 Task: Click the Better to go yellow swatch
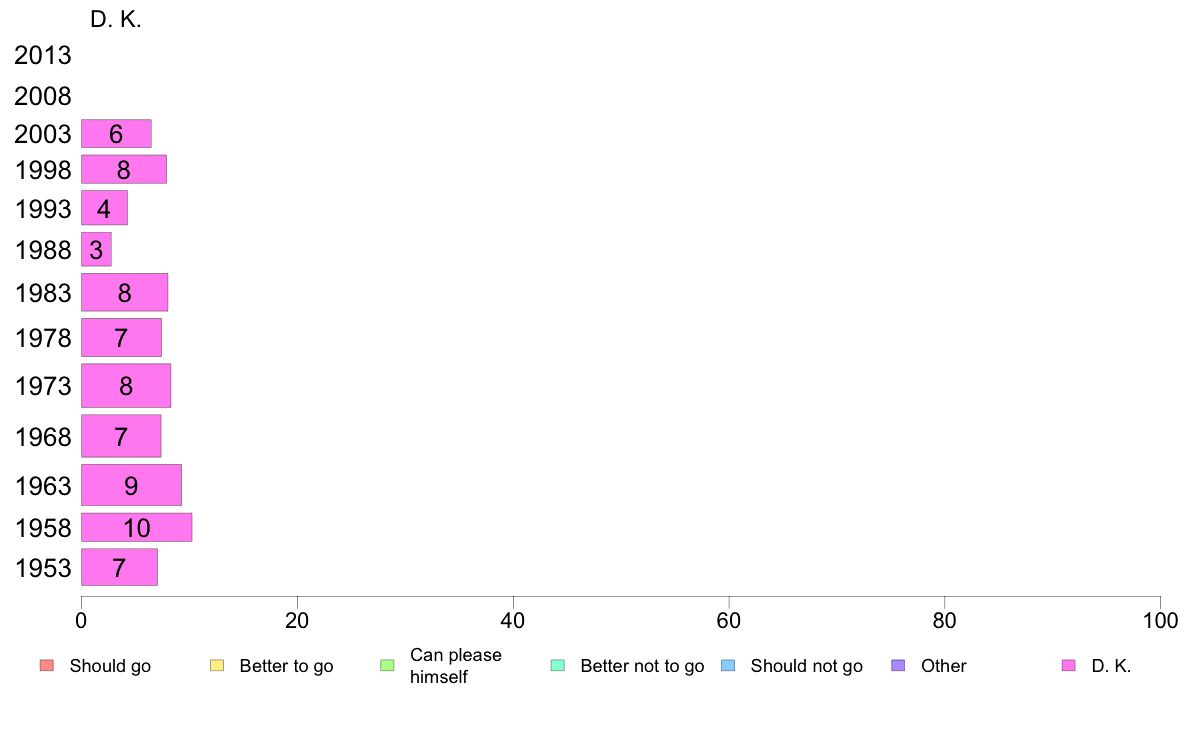[217, 666]
